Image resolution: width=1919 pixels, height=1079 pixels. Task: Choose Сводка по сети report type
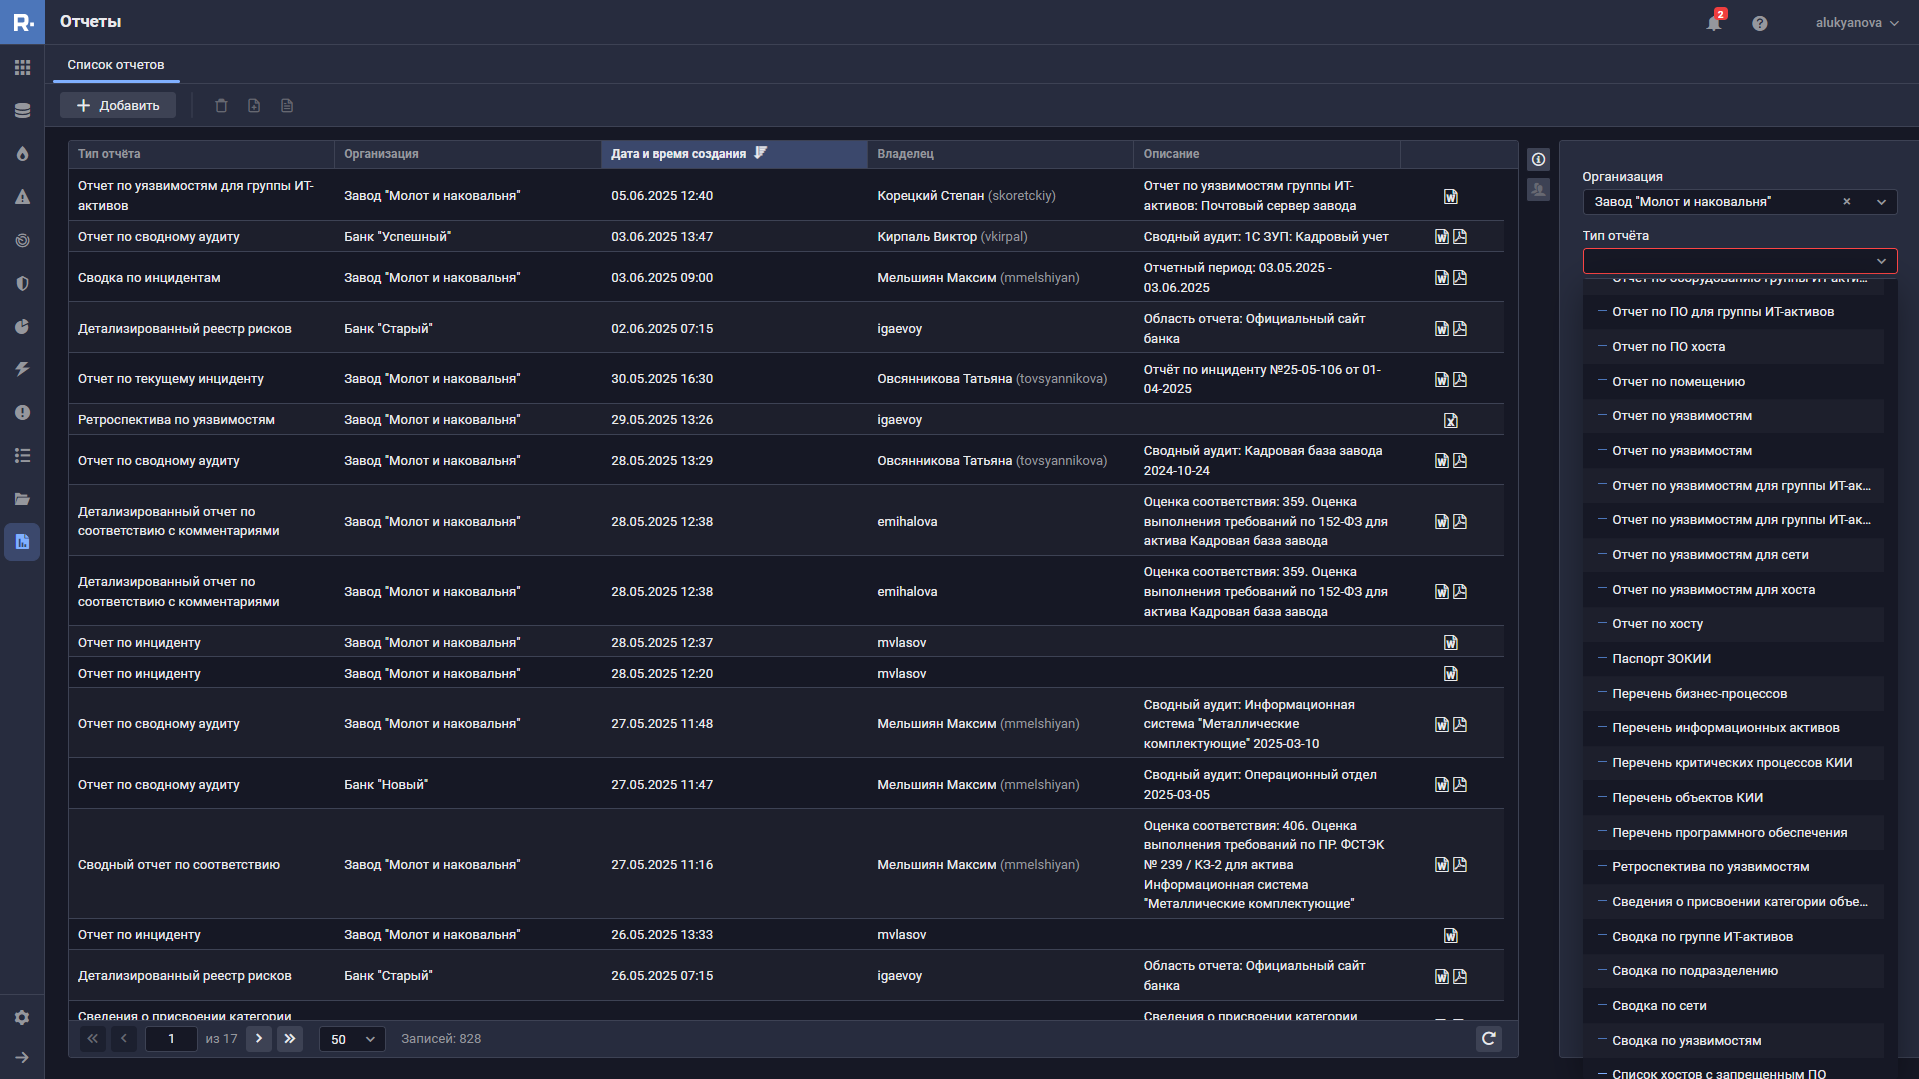1659,1006
